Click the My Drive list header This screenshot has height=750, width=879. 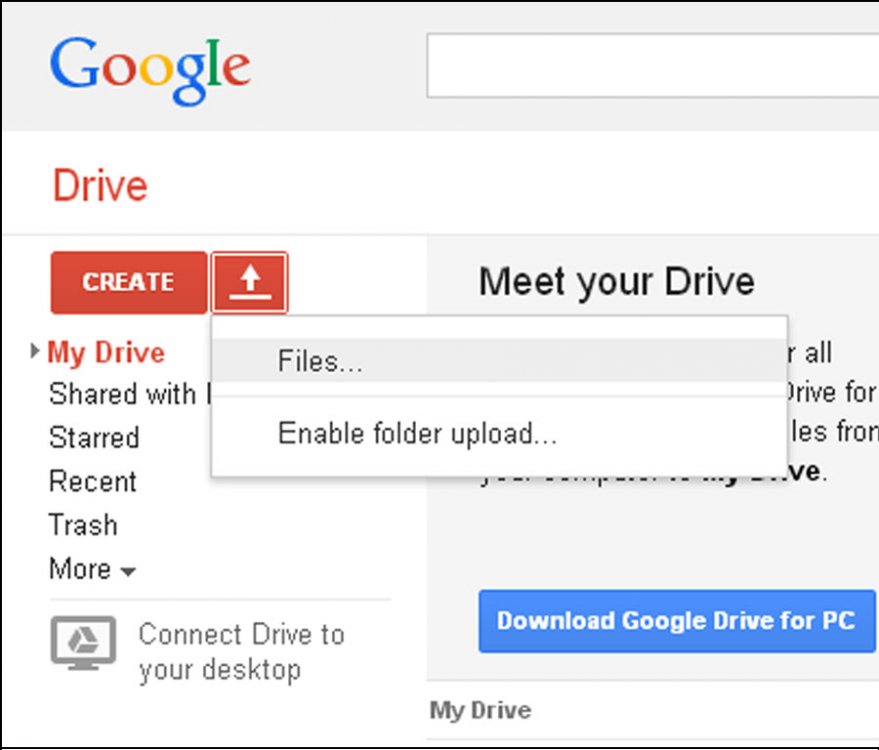click(480, 710)
